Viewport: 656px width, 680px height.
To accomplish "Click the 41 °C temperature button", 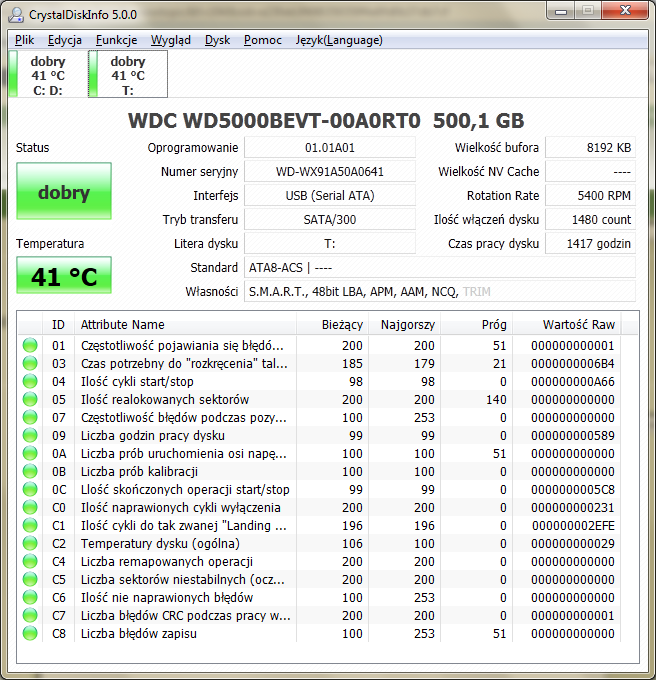I will 64,275.
